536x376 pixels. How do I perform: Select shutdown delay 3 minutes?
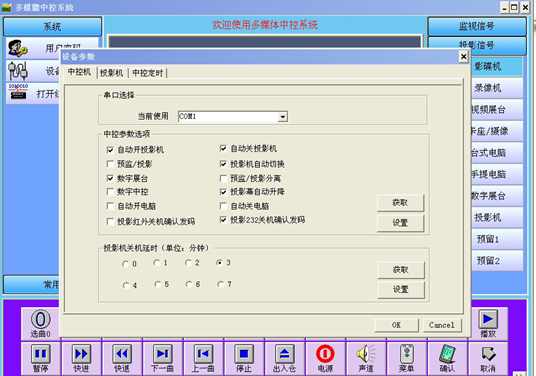click(x=219, y=263)
